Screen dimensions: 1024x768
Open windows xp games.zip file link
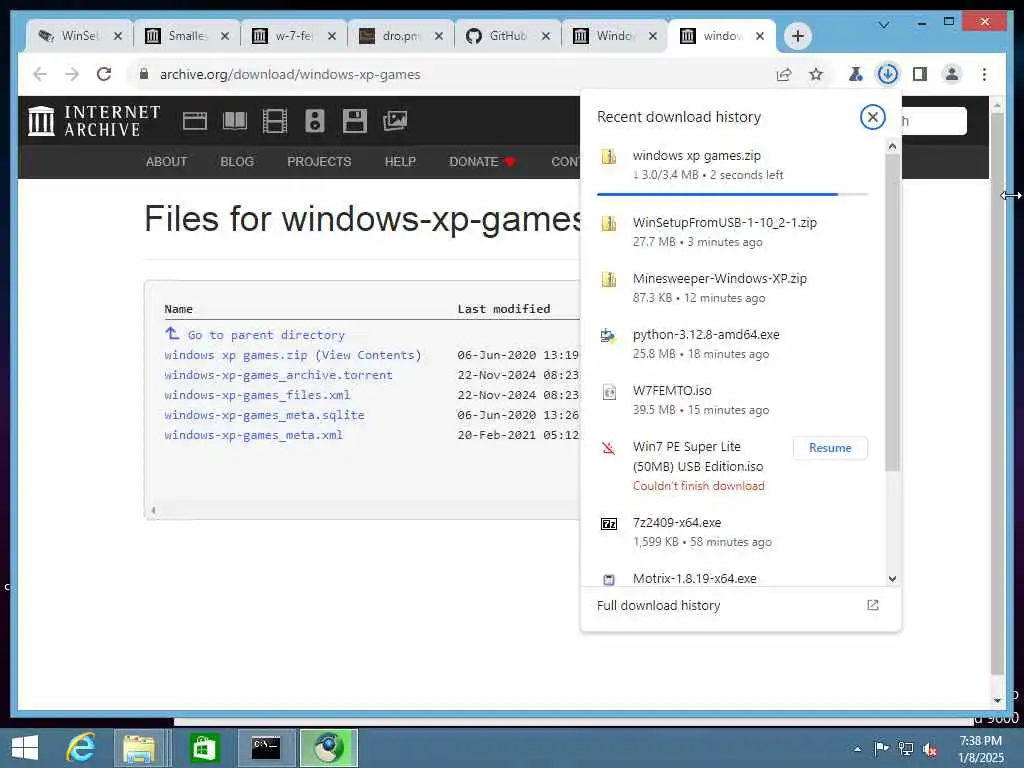point(236,355)
